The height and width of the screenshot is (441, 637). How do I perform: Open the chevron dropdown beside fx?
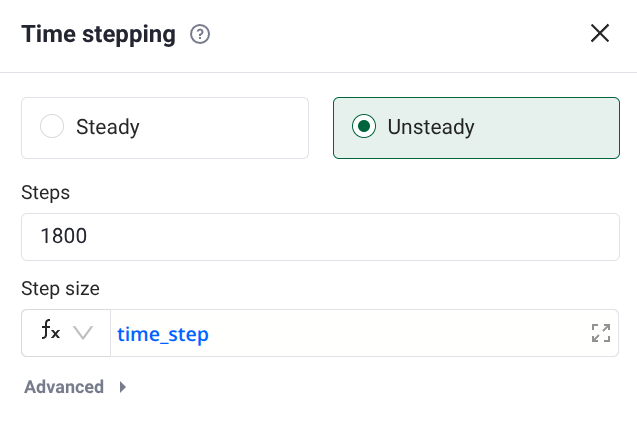83,333
